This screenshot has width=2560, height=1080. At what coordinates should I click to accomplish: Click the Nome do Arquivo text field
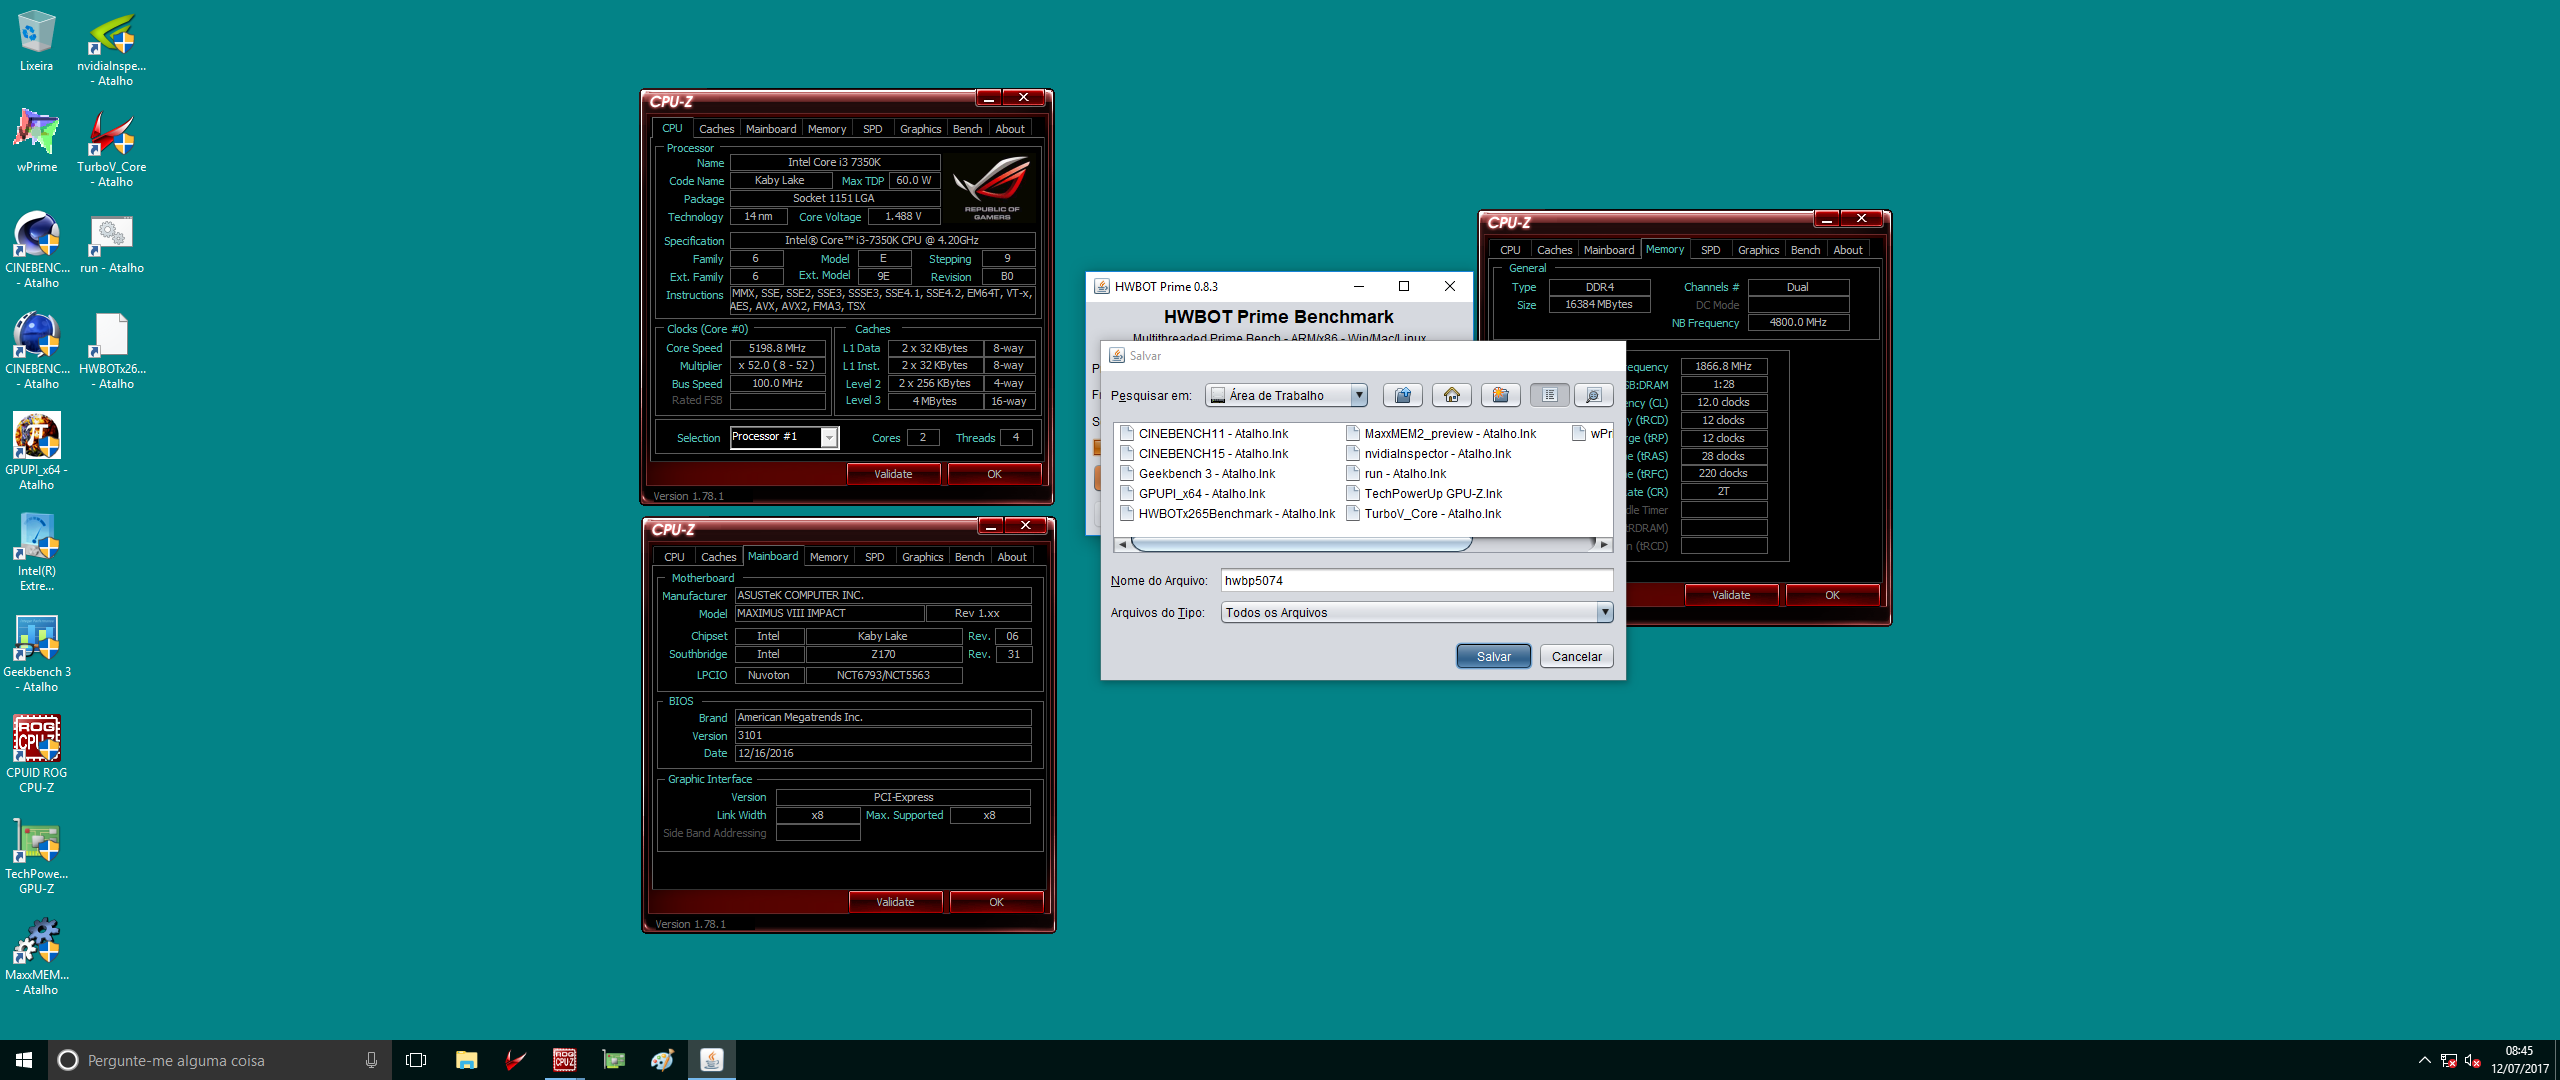[x=1416, y=580]
